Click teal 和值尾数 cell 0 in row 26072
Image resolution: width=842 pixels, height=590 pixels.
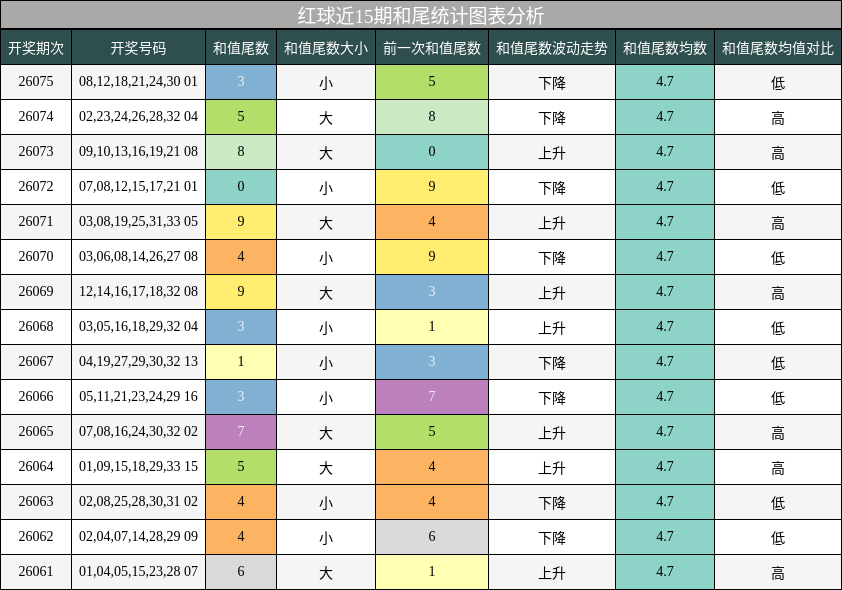coord(241,186)
